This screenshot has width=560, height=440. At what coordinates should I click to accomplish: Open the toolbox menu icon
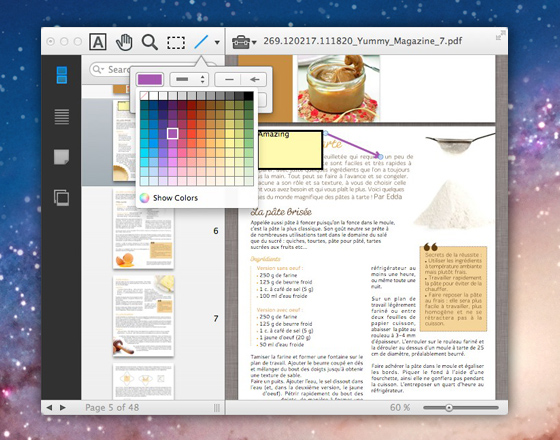pyautogui.click(x=241, y=42)
